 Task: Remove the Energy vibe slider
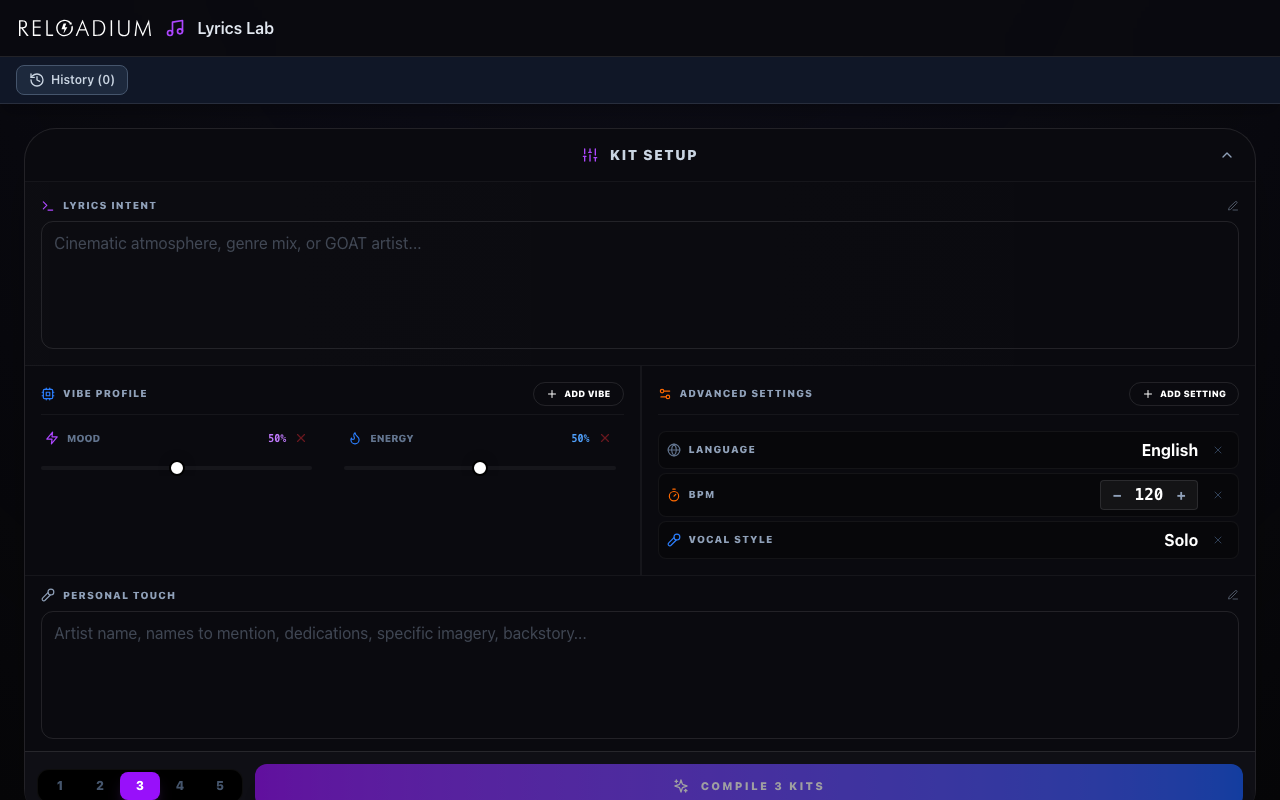(x=605, y=438)
